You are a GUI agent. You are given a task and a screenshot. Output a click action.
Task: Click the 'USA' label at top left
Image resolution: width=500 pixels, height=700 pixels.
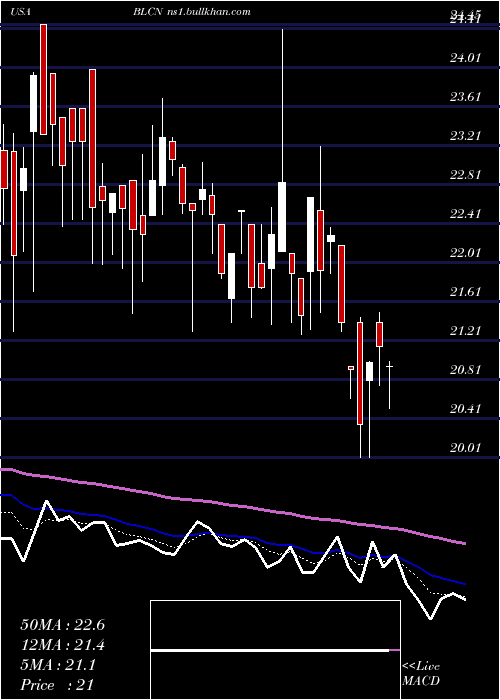21,12
